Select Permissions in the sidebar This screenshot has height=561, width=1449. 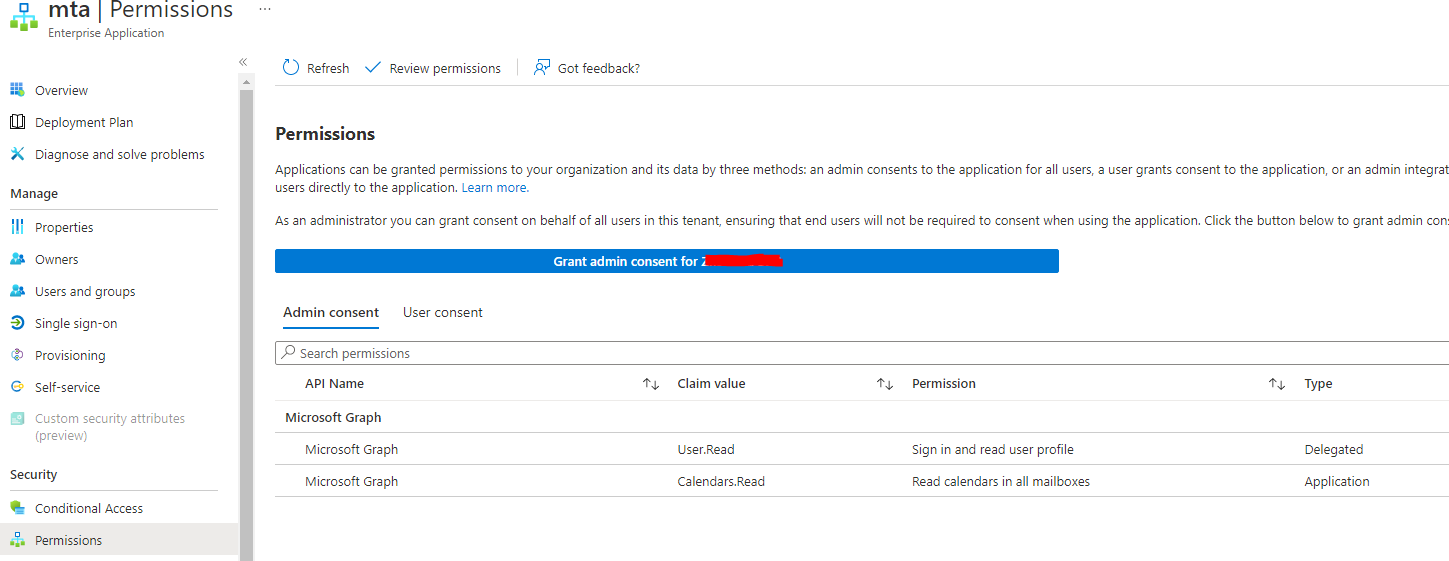click(x=68, y=540)
